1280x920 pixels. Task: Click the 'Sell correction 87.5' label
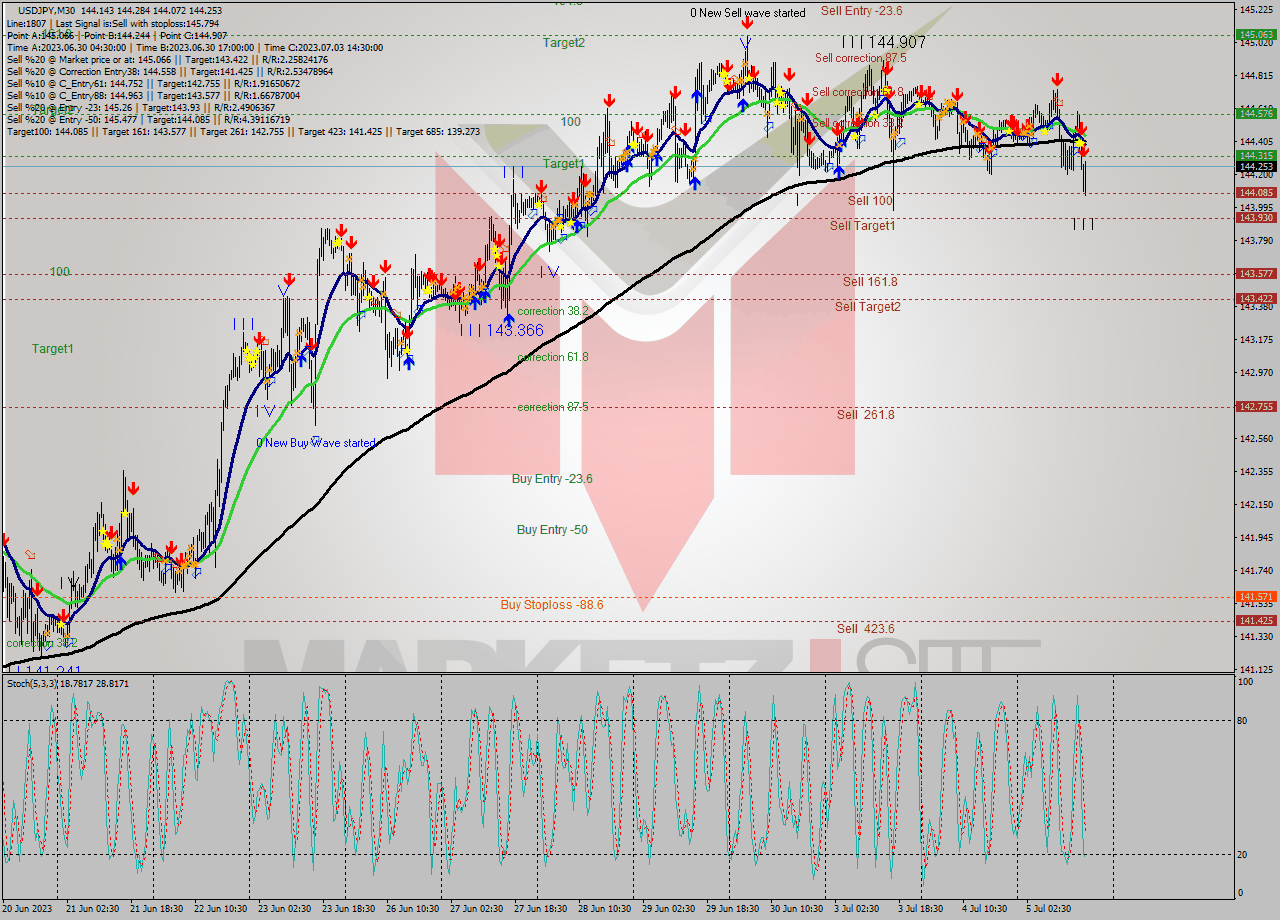(x=860, y=58)
